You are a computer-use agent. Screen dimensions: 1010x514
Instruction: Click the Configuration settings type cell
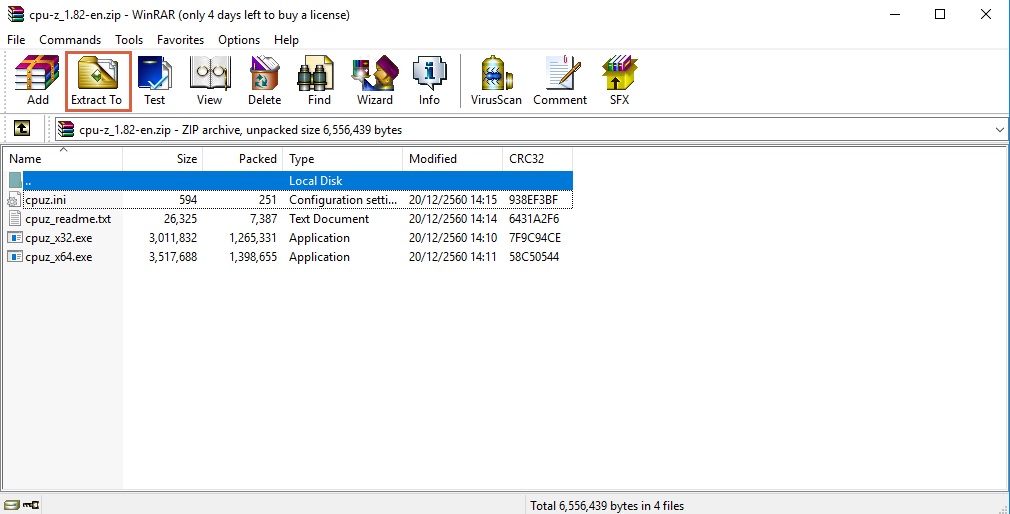point(343,200)
